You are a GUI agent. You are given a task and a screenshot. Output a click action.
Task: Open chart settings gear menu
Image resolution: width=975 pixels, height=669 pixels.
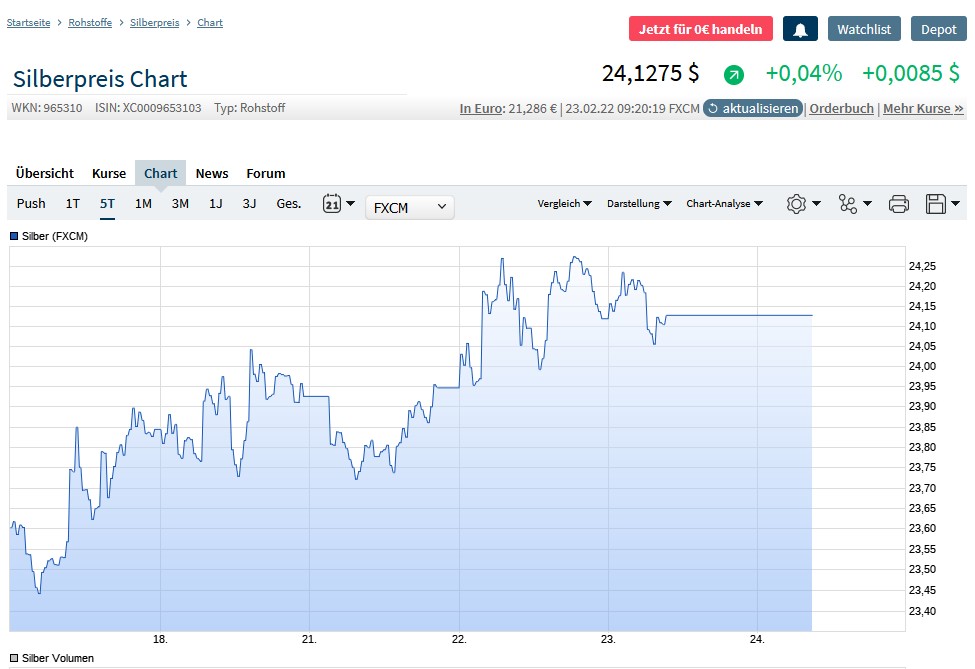(797, 204)
